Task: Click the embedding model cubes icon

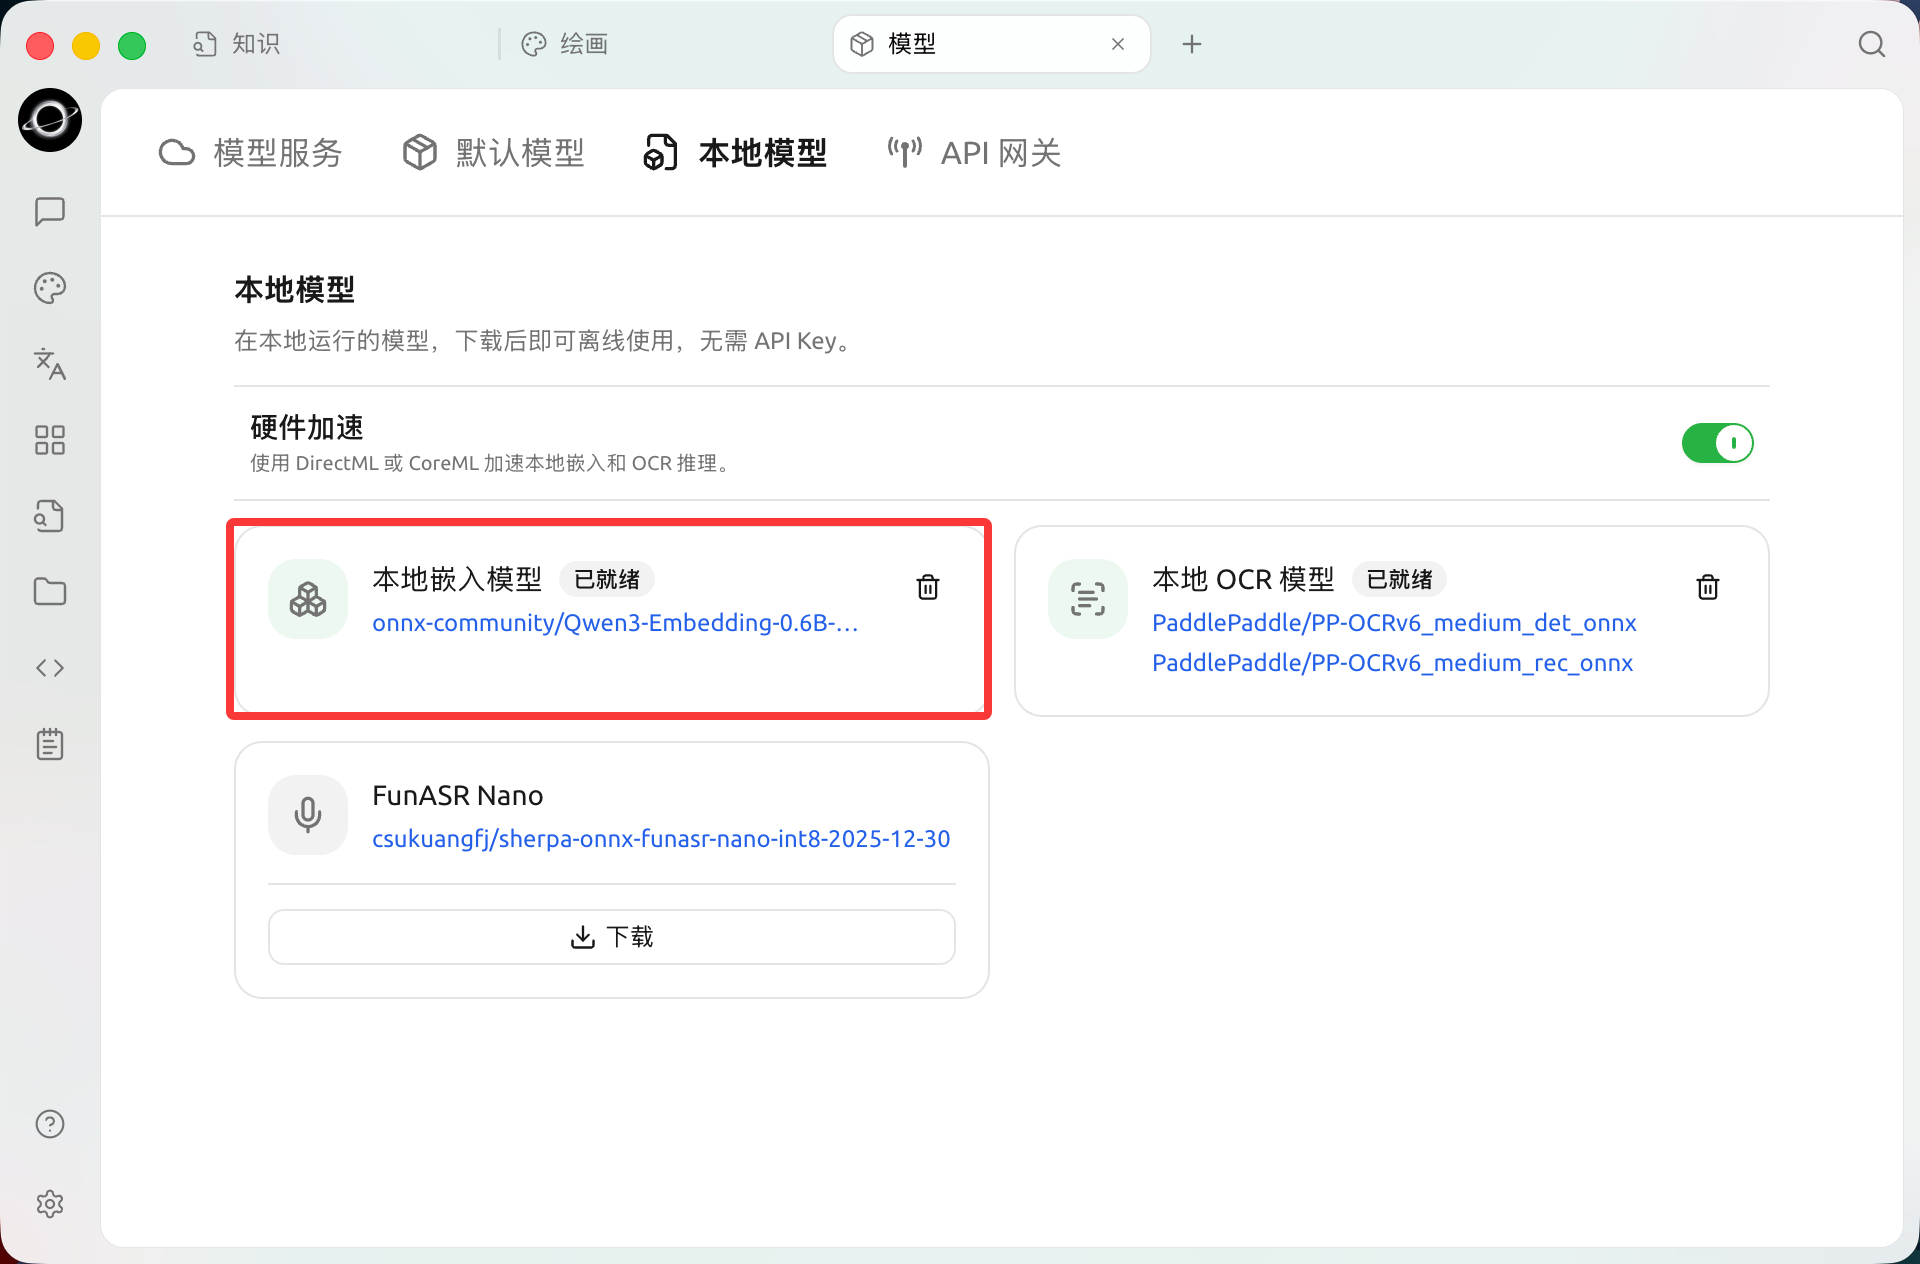Action: coord(308,599)
